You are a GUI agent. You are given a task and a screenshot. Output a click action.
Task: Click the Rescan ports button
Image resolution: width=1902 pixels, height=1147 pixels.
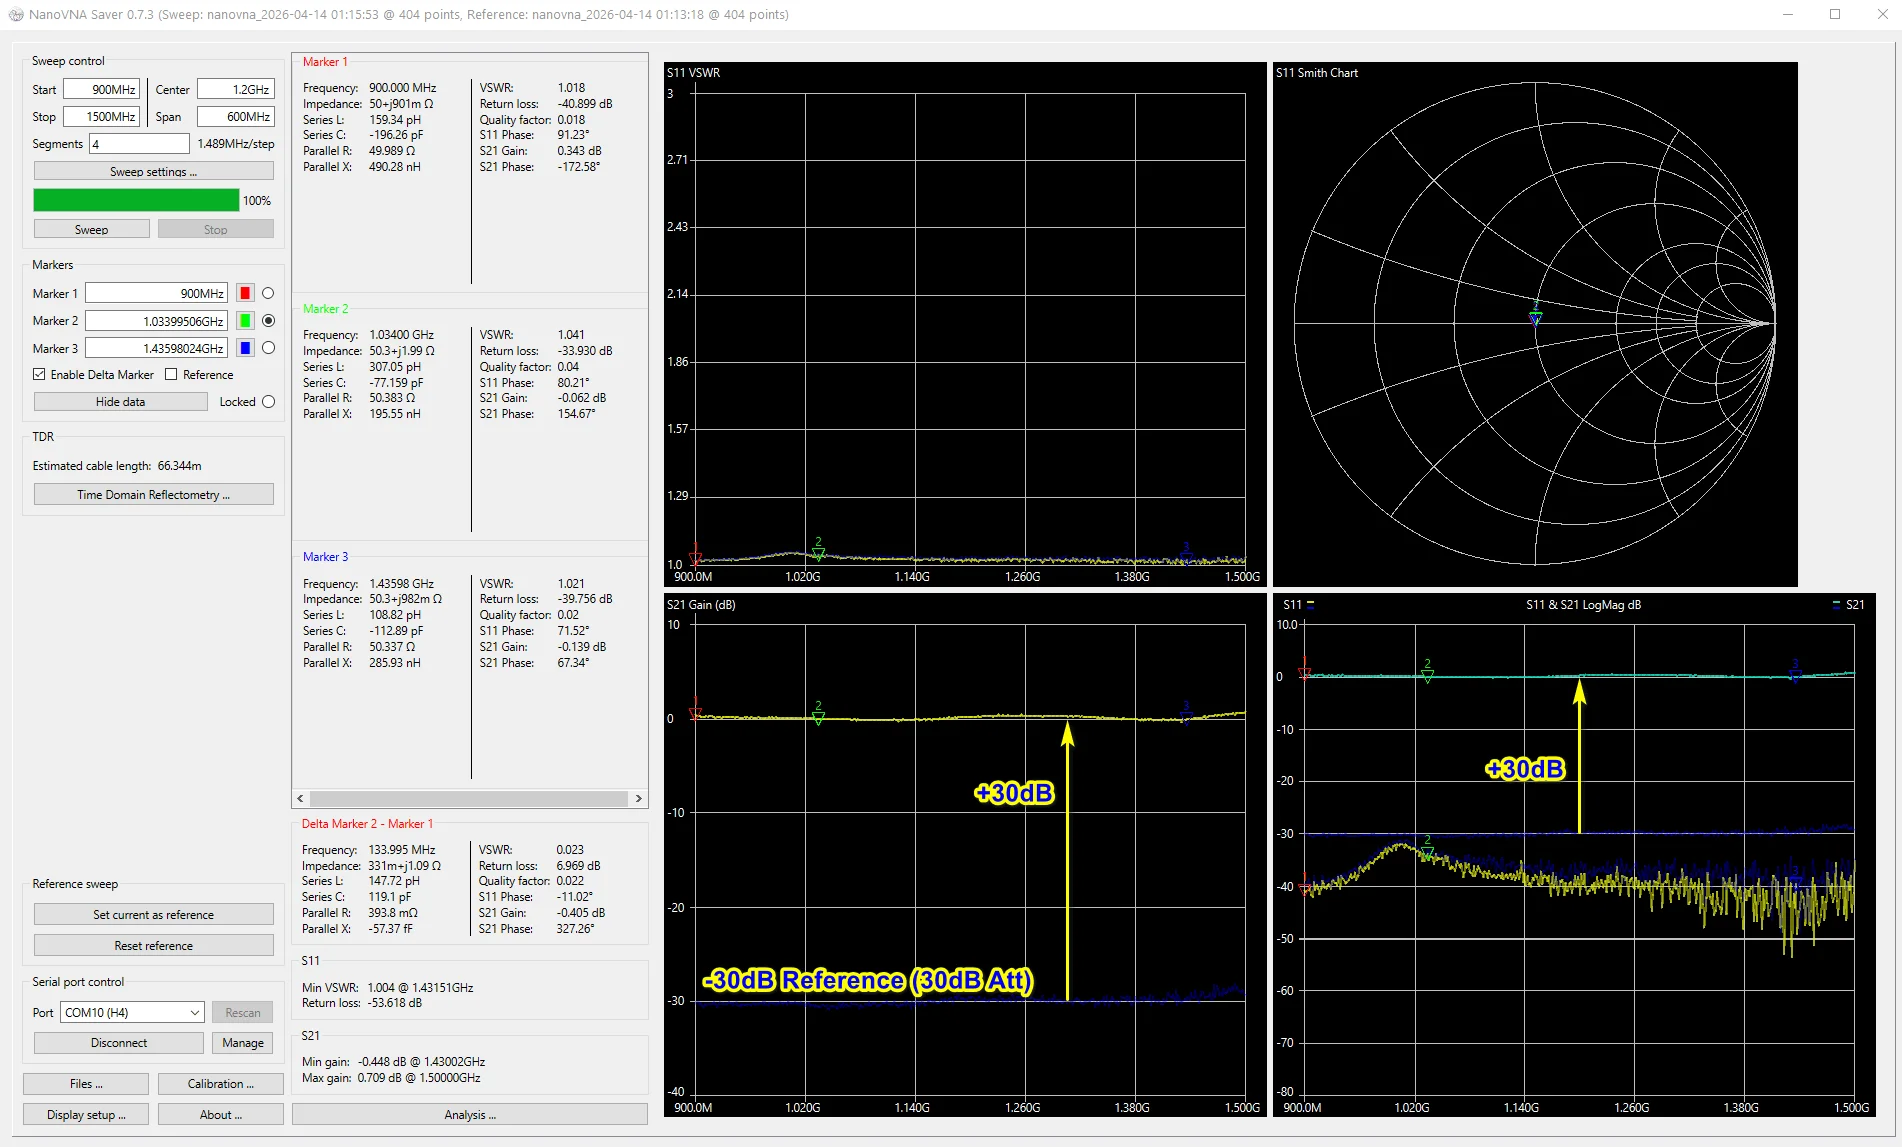point(243,1013)
